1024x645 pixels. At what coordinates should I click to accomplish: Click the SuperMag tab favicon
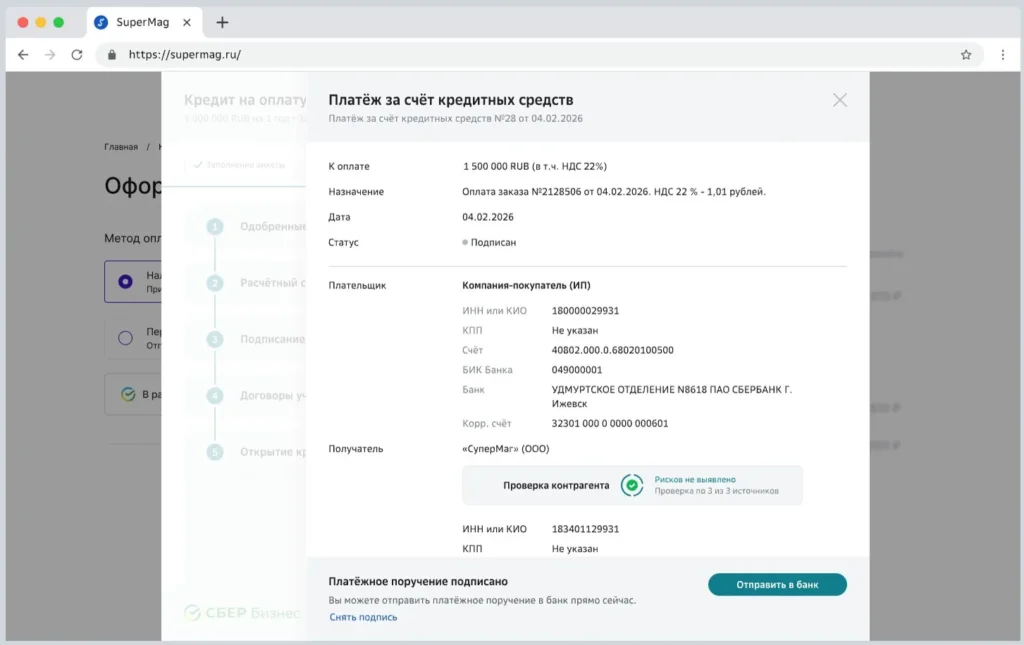tap(101, 22)
